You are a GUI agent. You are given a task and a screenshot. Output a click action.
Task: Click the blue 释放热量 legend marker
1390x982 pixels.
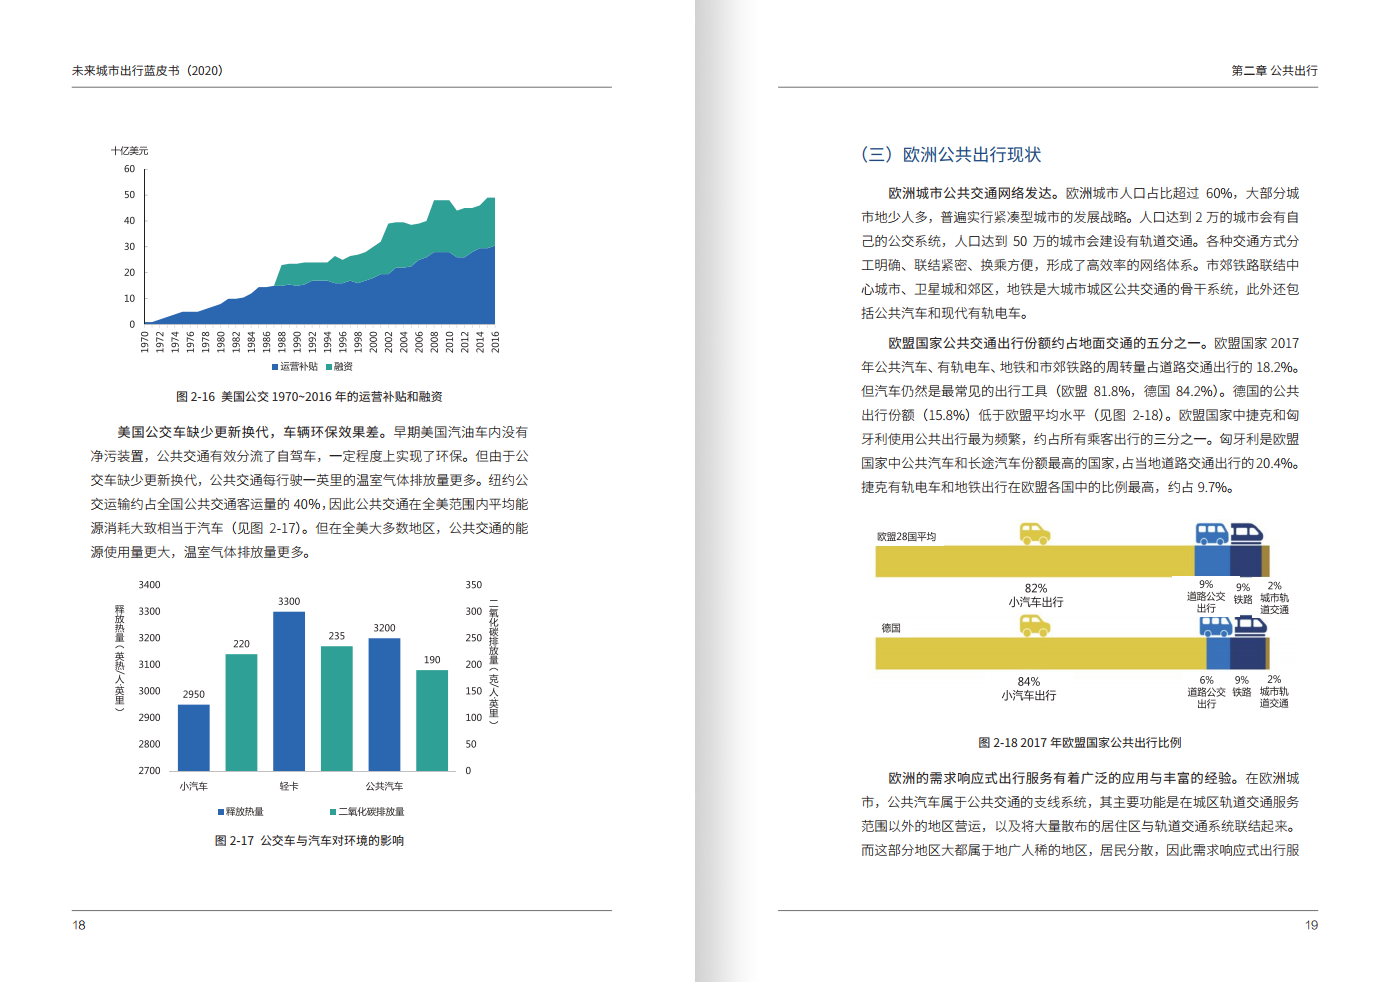(x=221, y=812)
